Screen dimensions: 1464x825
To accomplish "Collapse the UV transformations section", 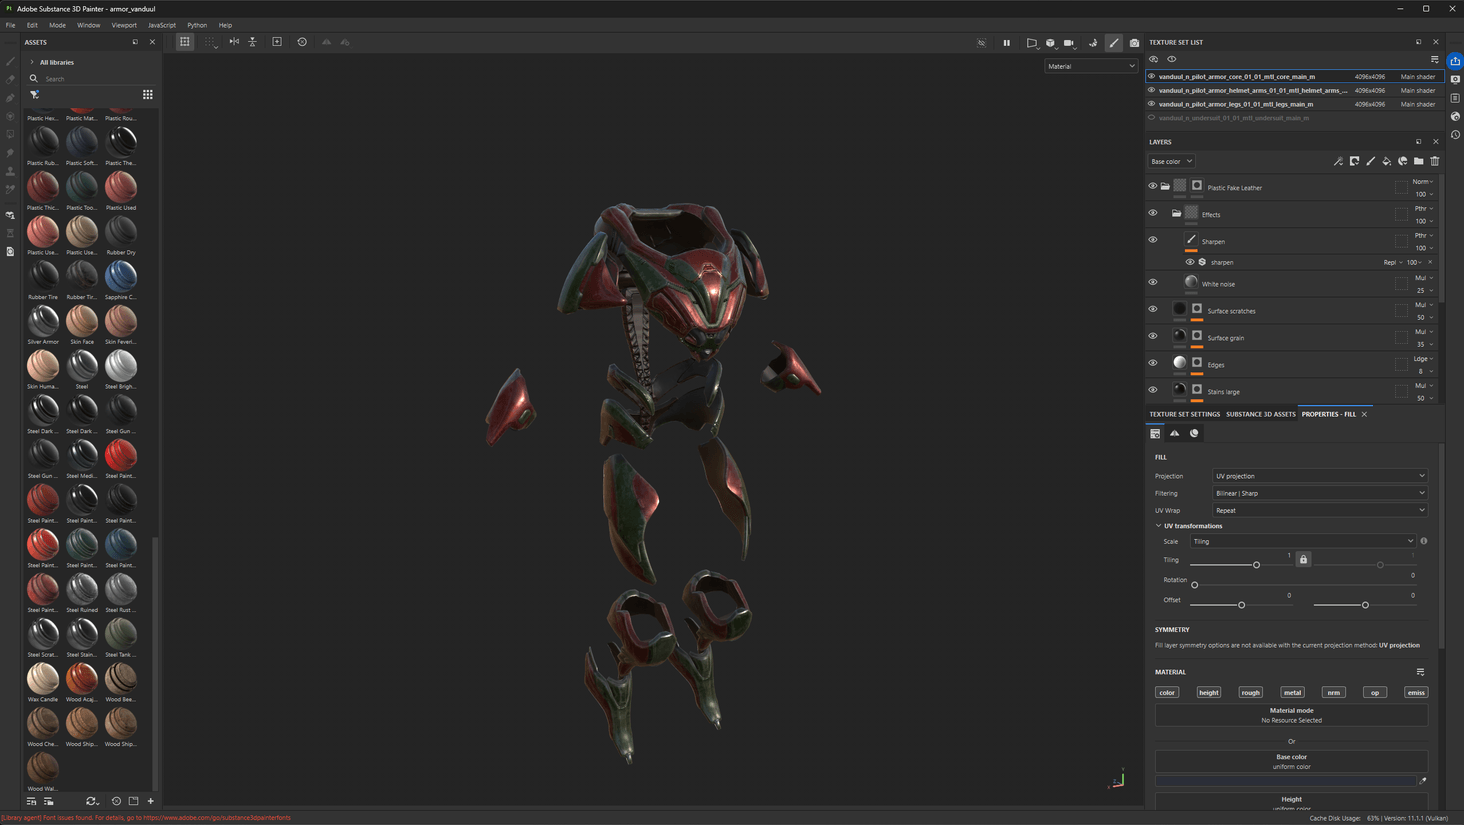I will (x=1158, y=525).
